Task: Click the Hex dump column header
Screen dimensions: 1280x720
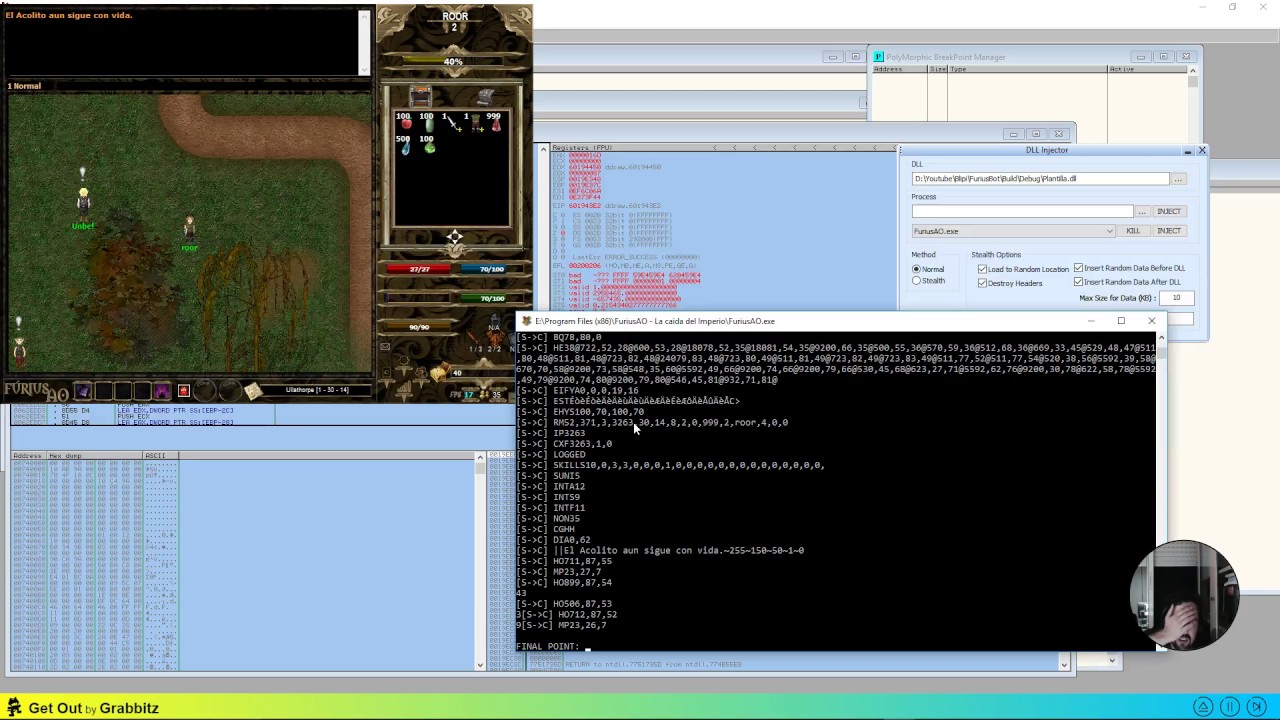Action: (x=95, y=456)
